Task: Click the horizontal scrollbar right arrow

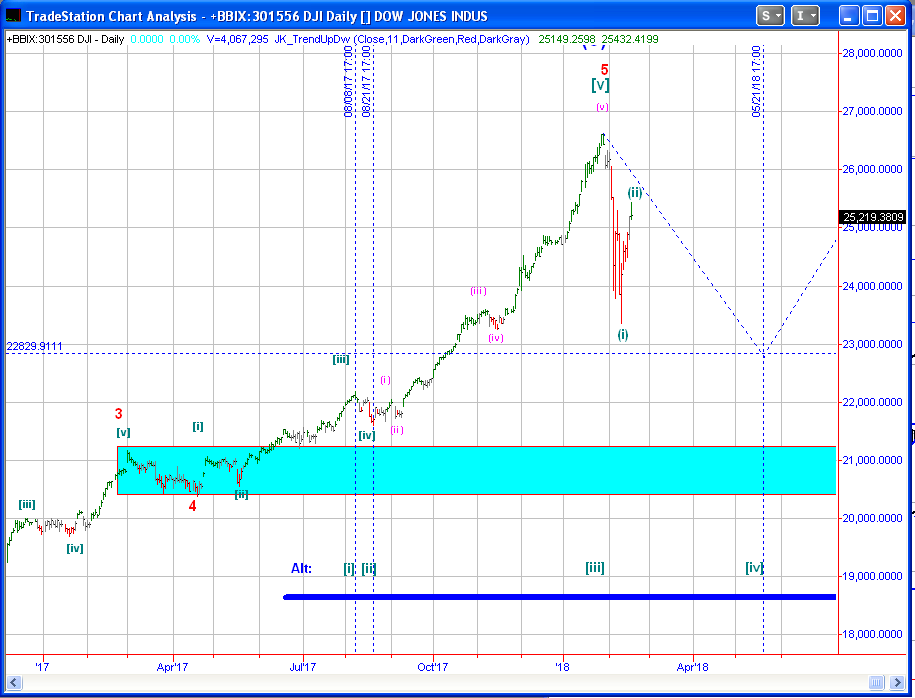Action: [x=896, y=682]
